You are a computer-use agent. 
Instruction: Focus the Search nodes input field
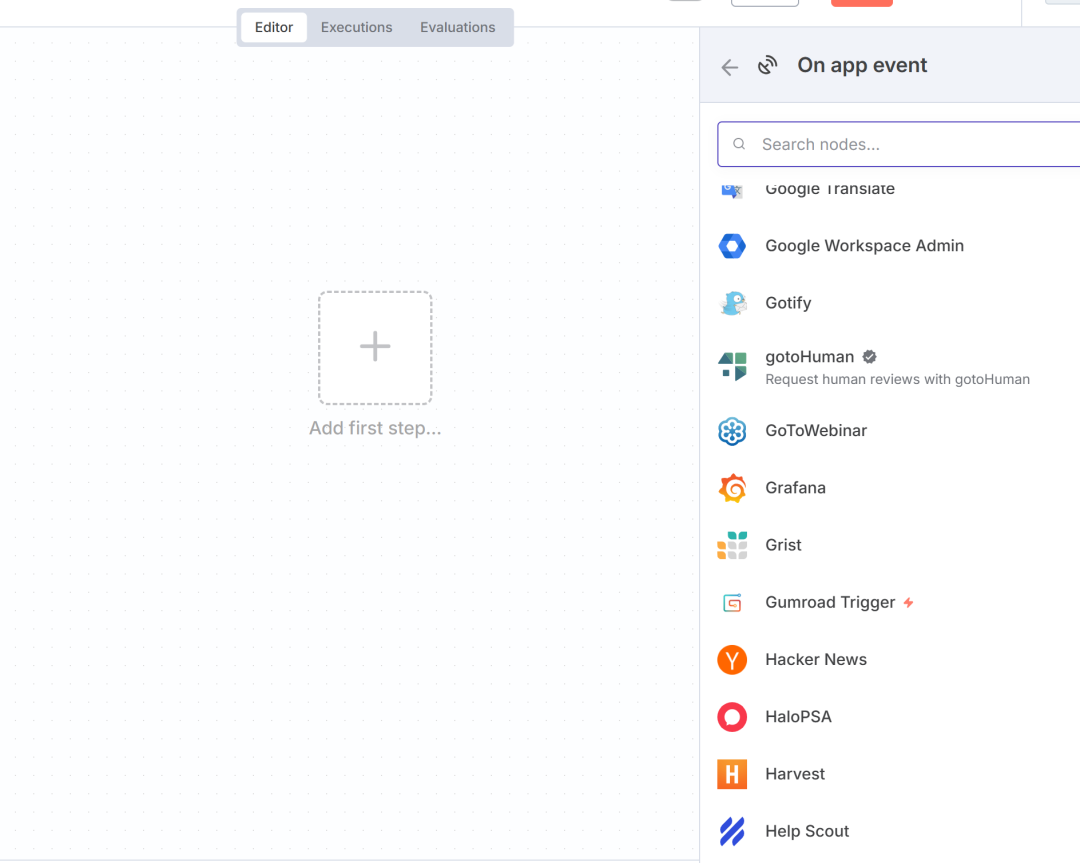(899, 144)
